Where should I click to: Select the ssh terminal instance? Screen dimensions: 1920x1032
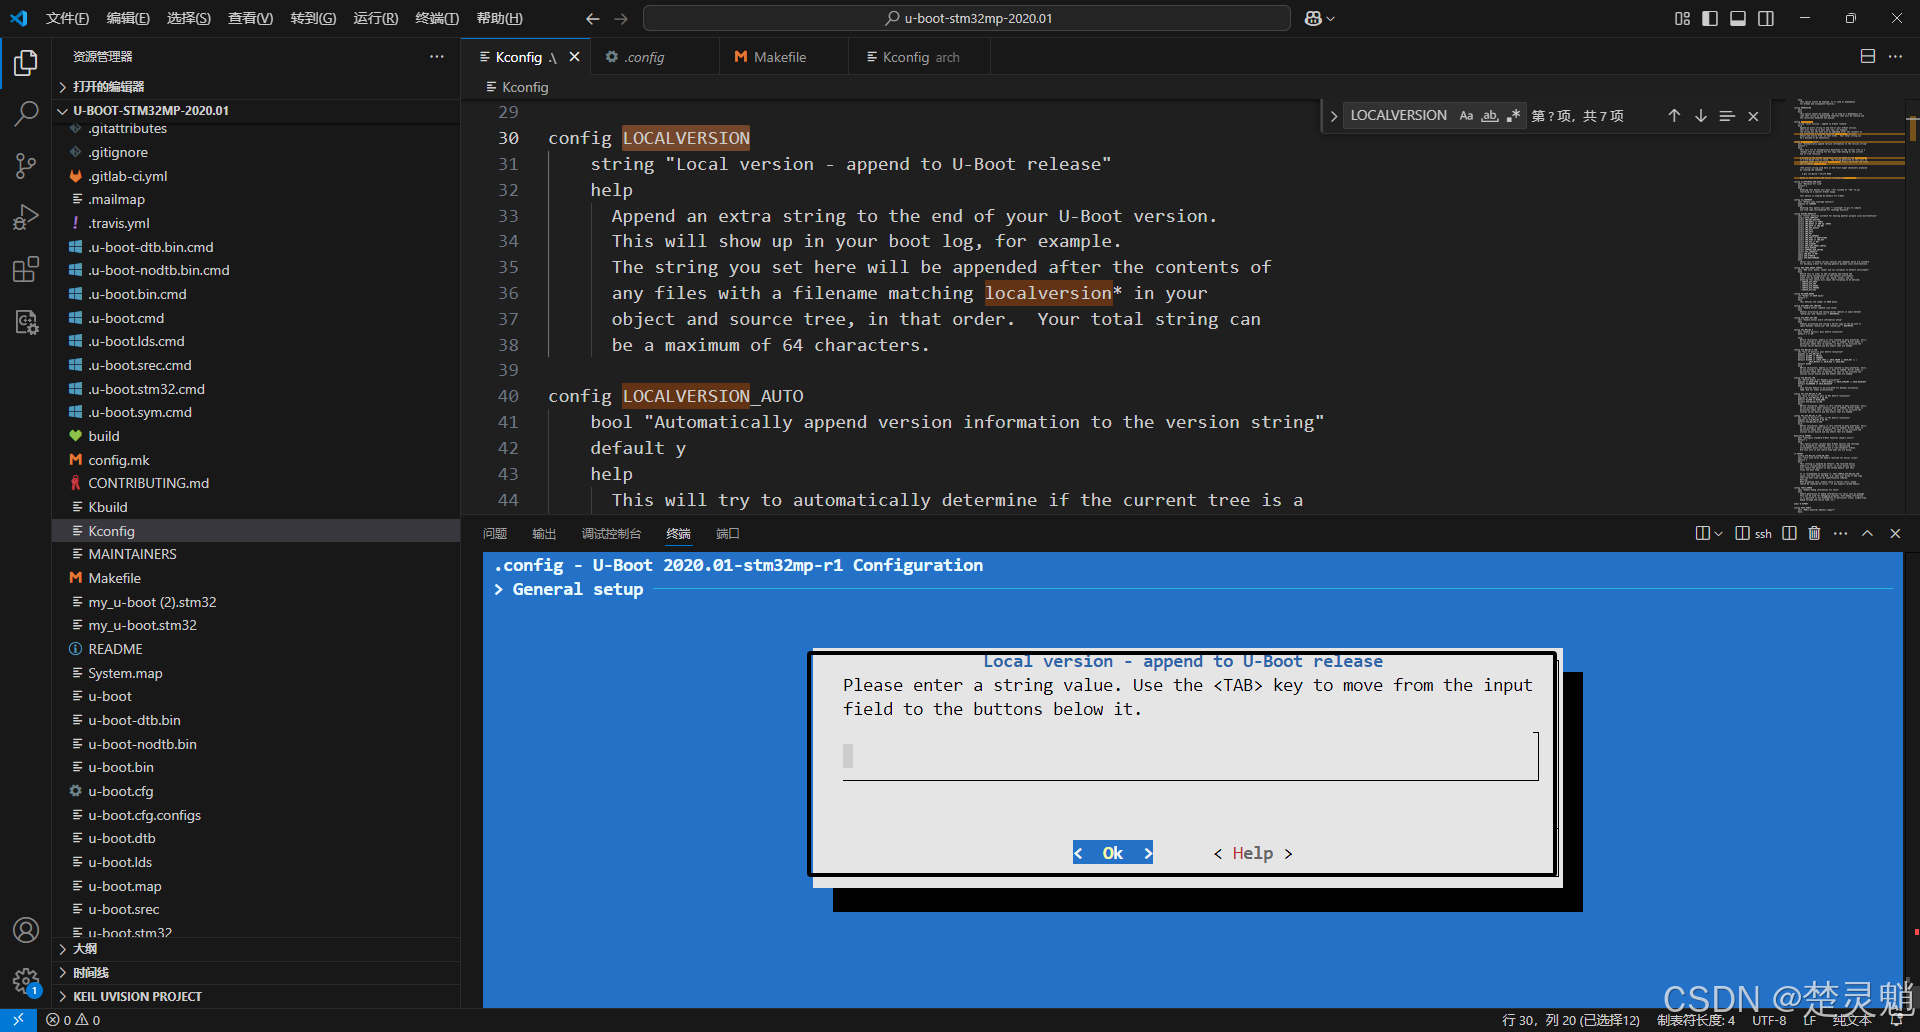click(x=1753, y=533)
